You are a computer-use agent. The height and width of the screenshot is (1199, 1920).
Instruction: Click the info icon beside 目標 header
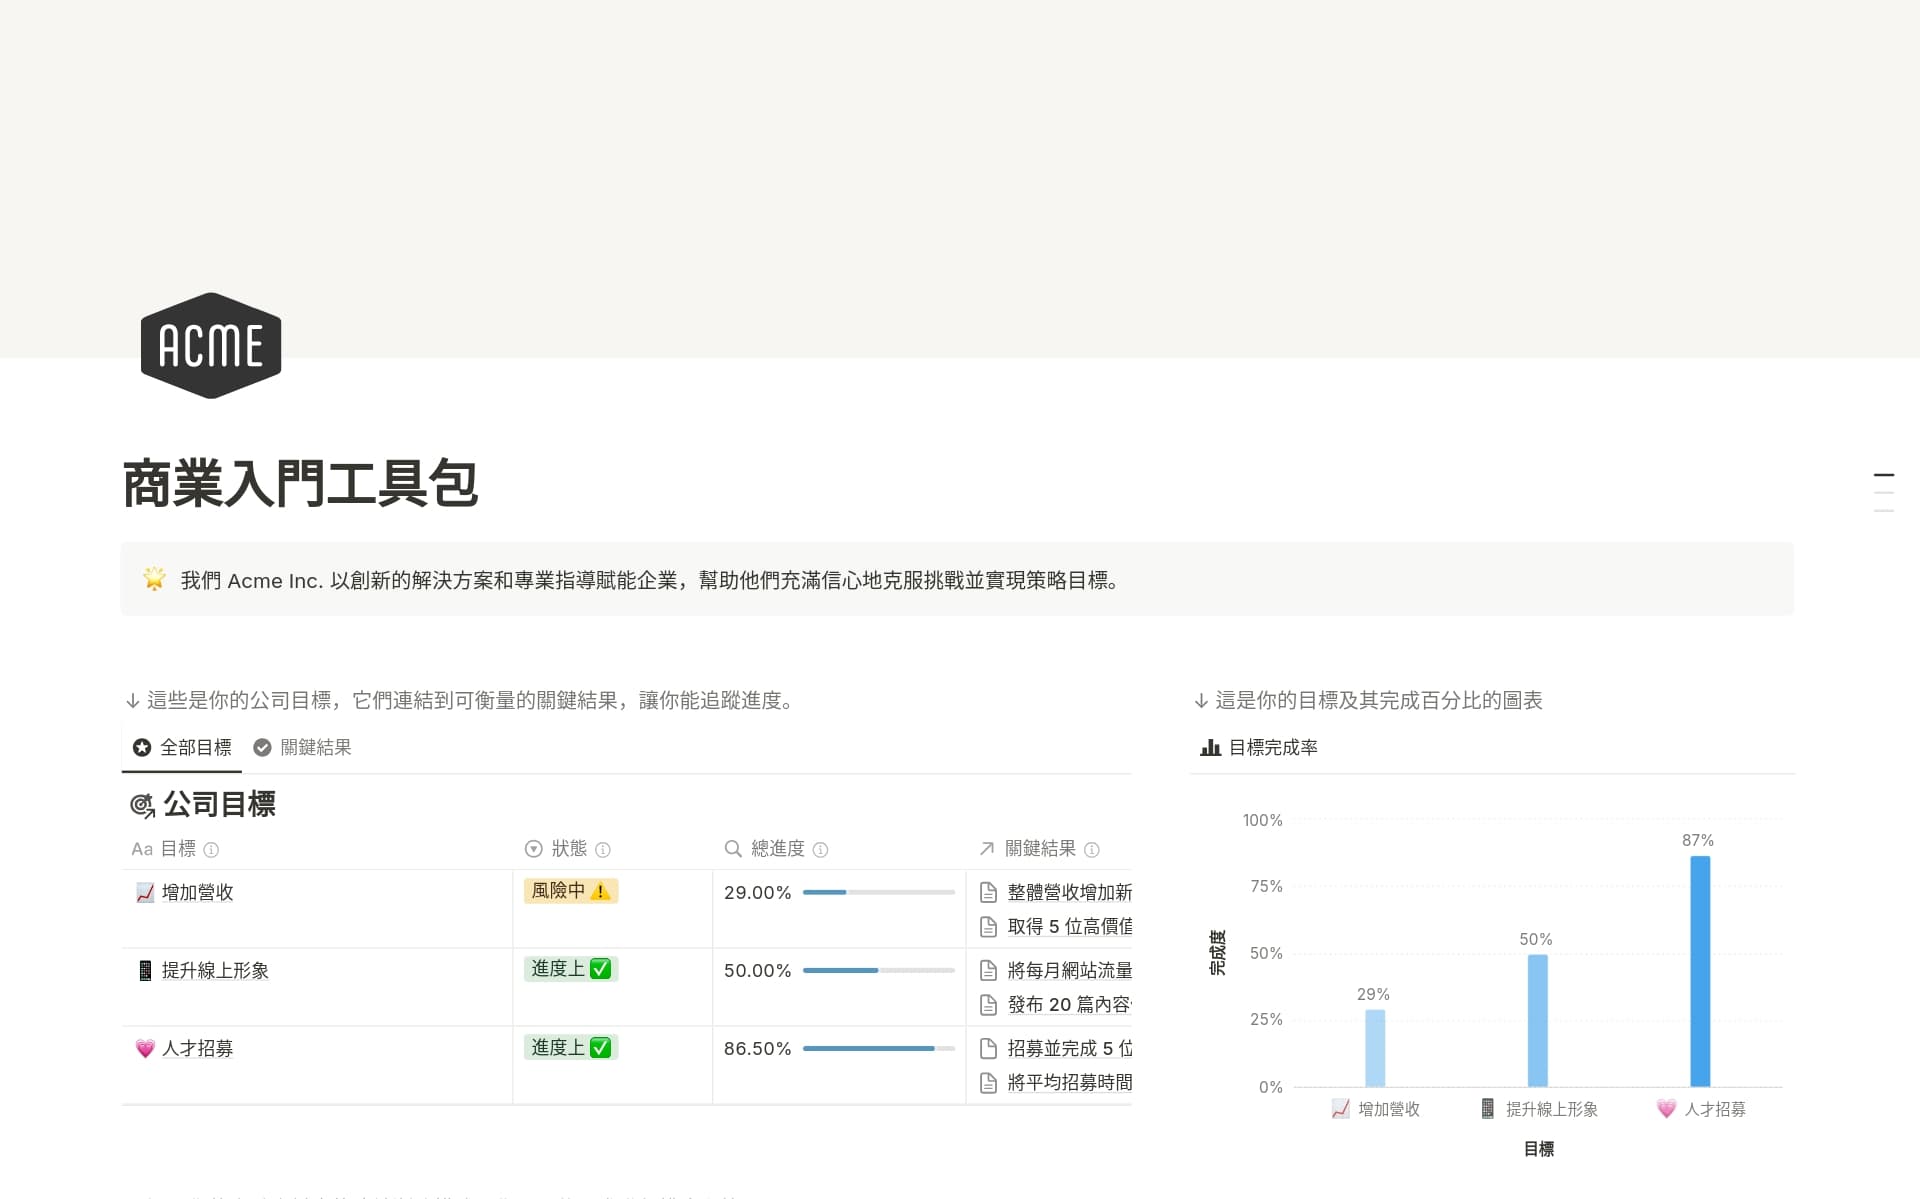tap(211, 849)
